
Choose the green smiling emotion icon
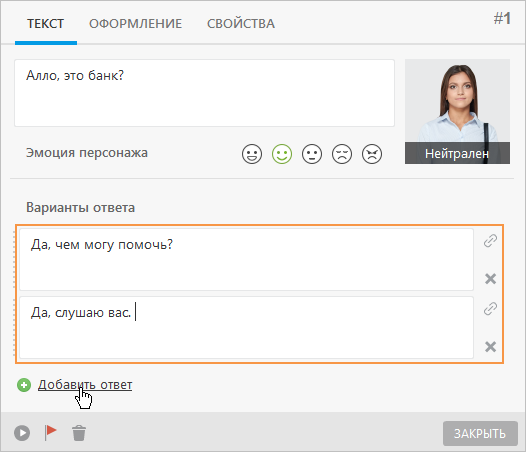pos(282,154)
